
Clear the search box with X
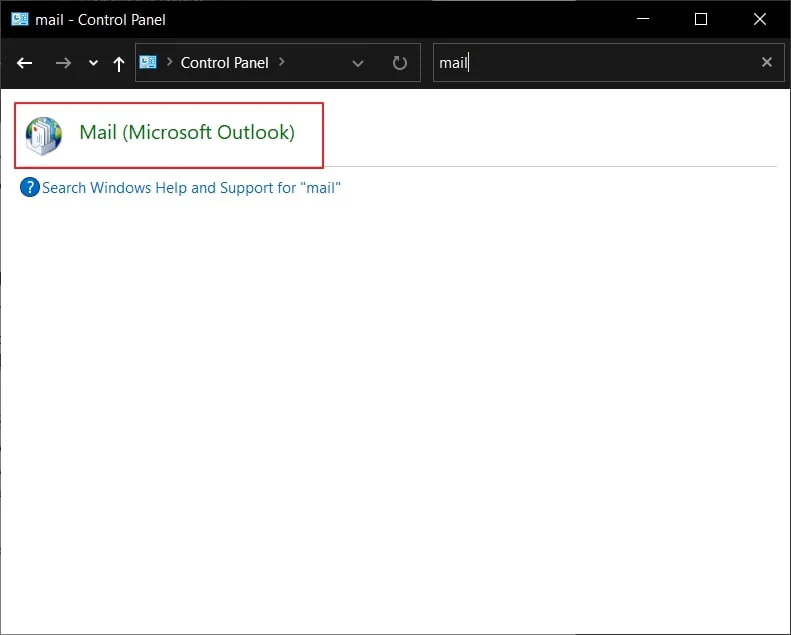[767, 62]
